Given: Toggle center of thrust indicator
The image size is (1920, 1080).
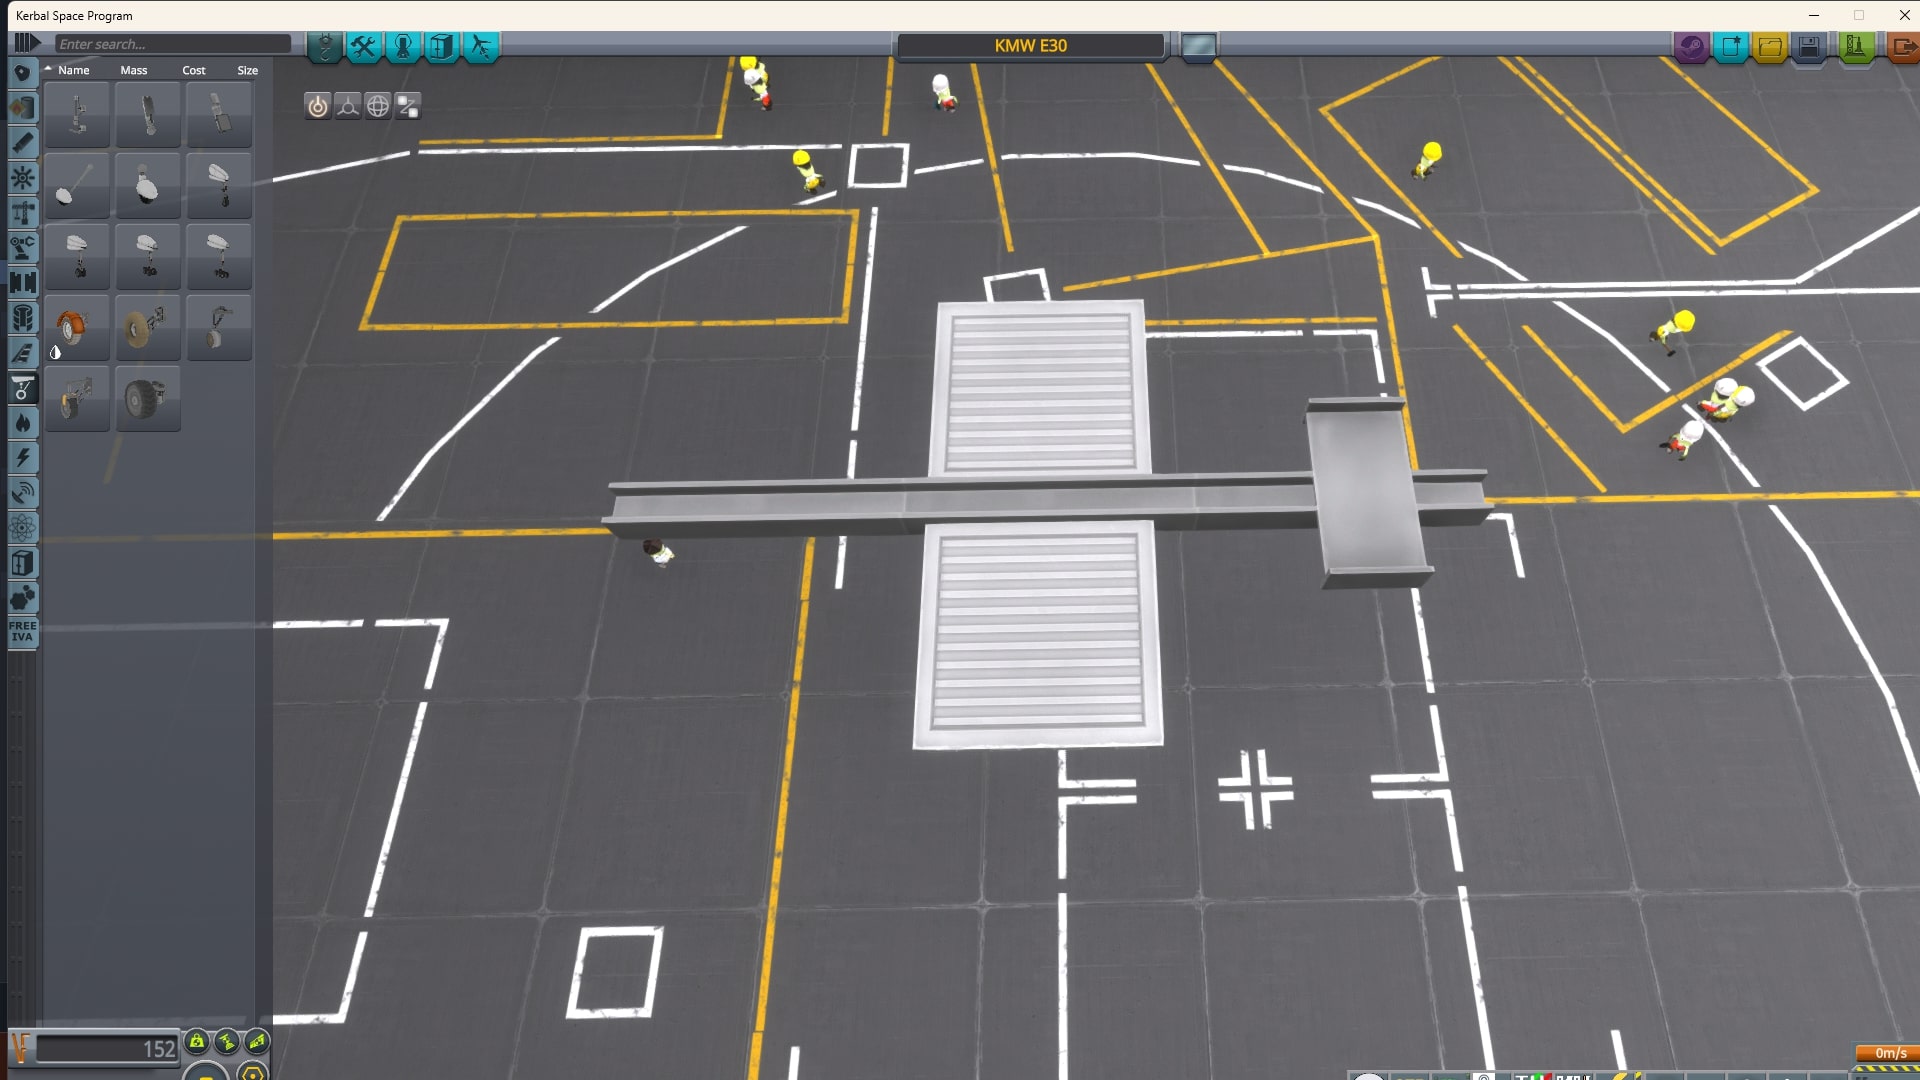Looking at the screenshot, I should tap(227, 1042).
